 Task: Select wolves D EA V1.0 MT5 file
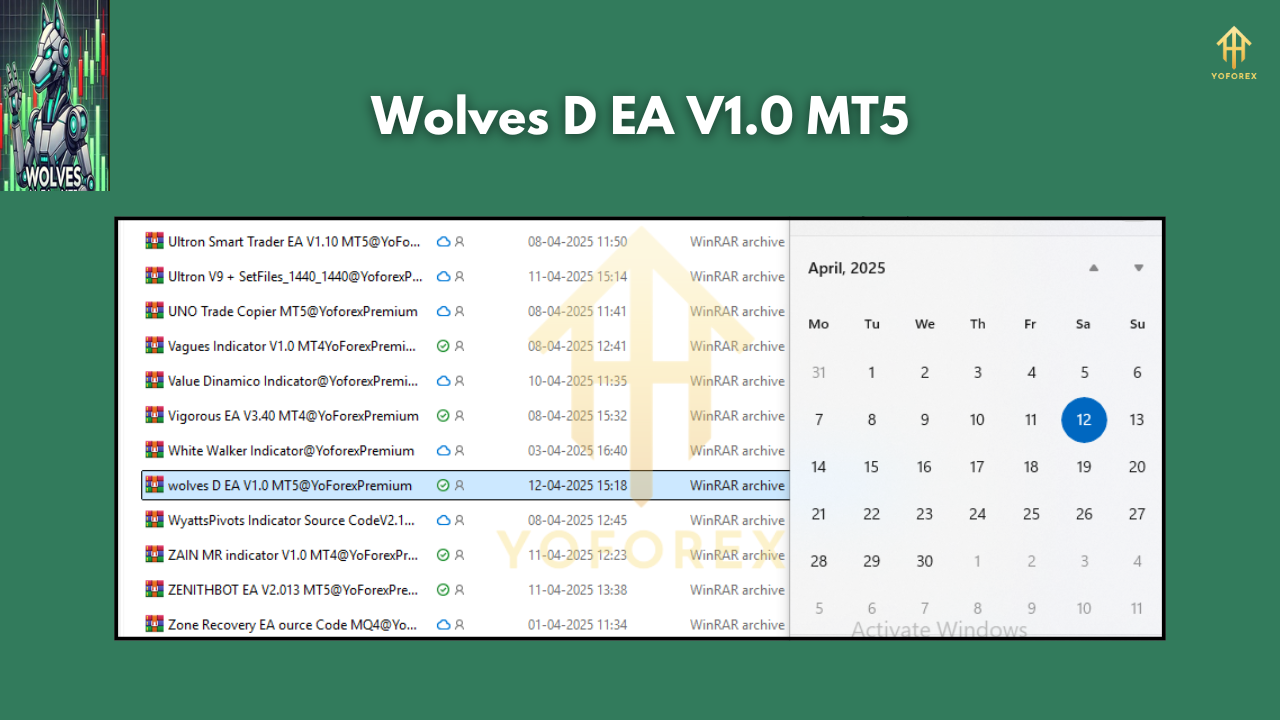tap(290, 486)
